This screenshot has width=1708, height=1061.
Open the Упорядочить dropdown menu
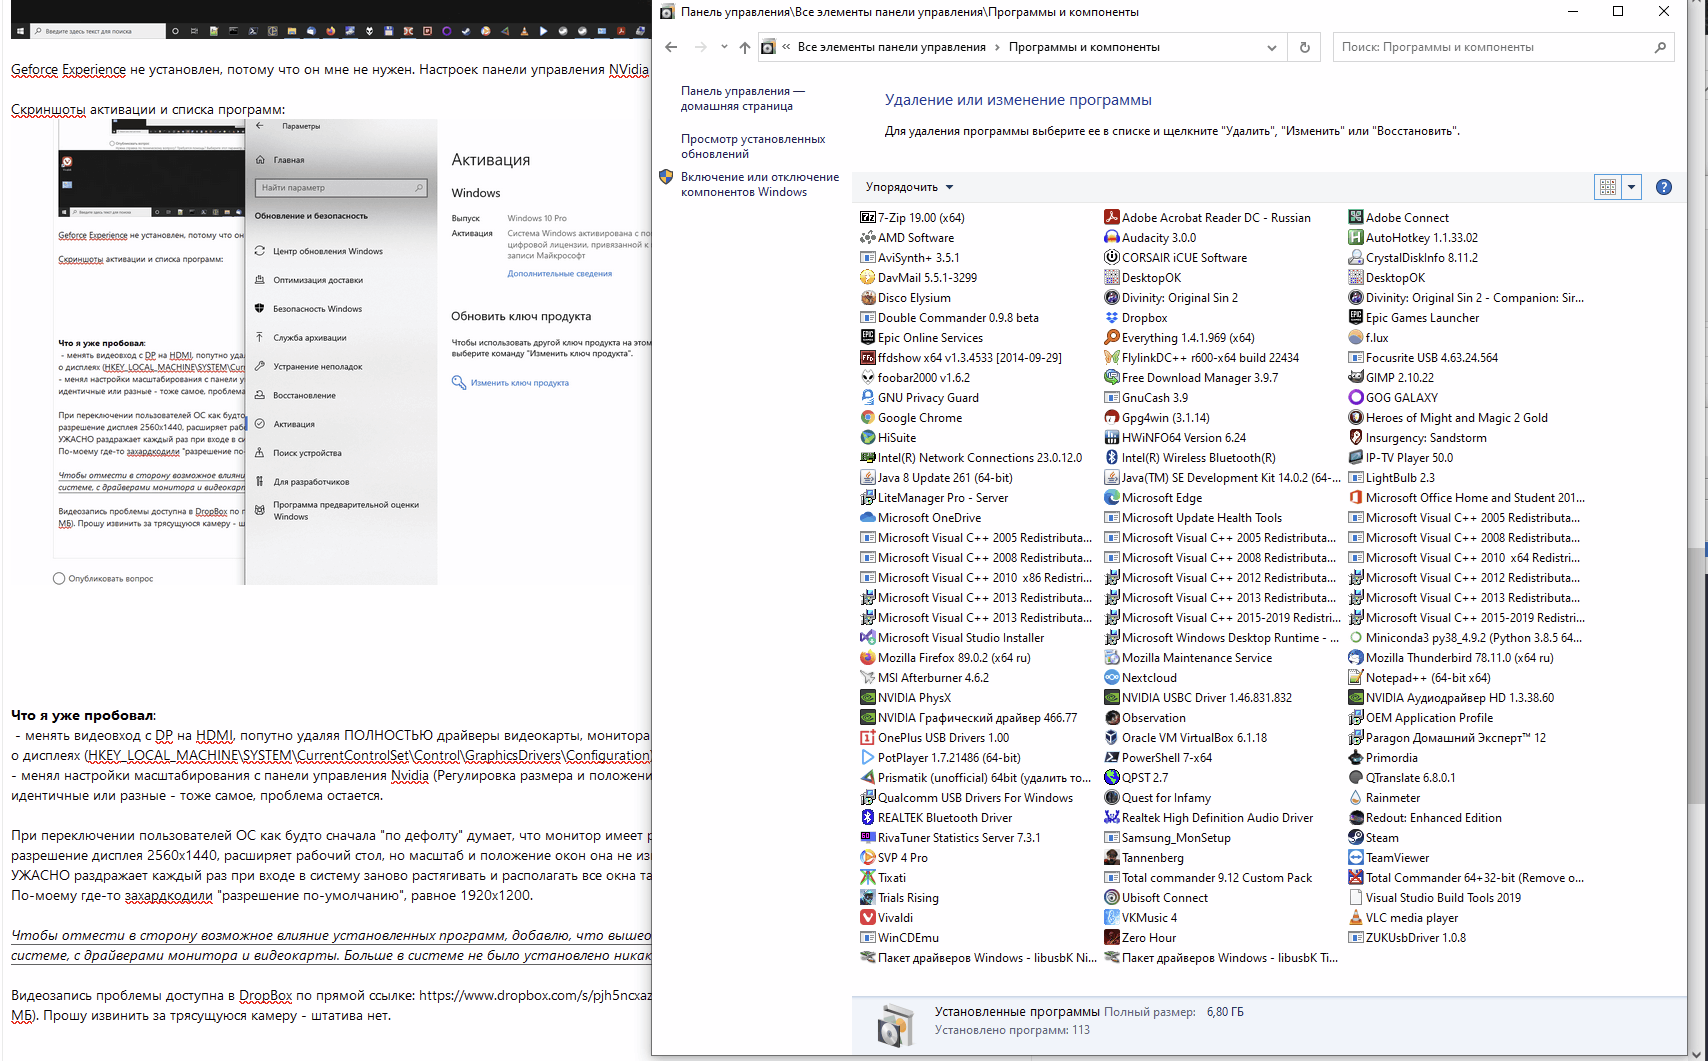[x=909, y=187]
